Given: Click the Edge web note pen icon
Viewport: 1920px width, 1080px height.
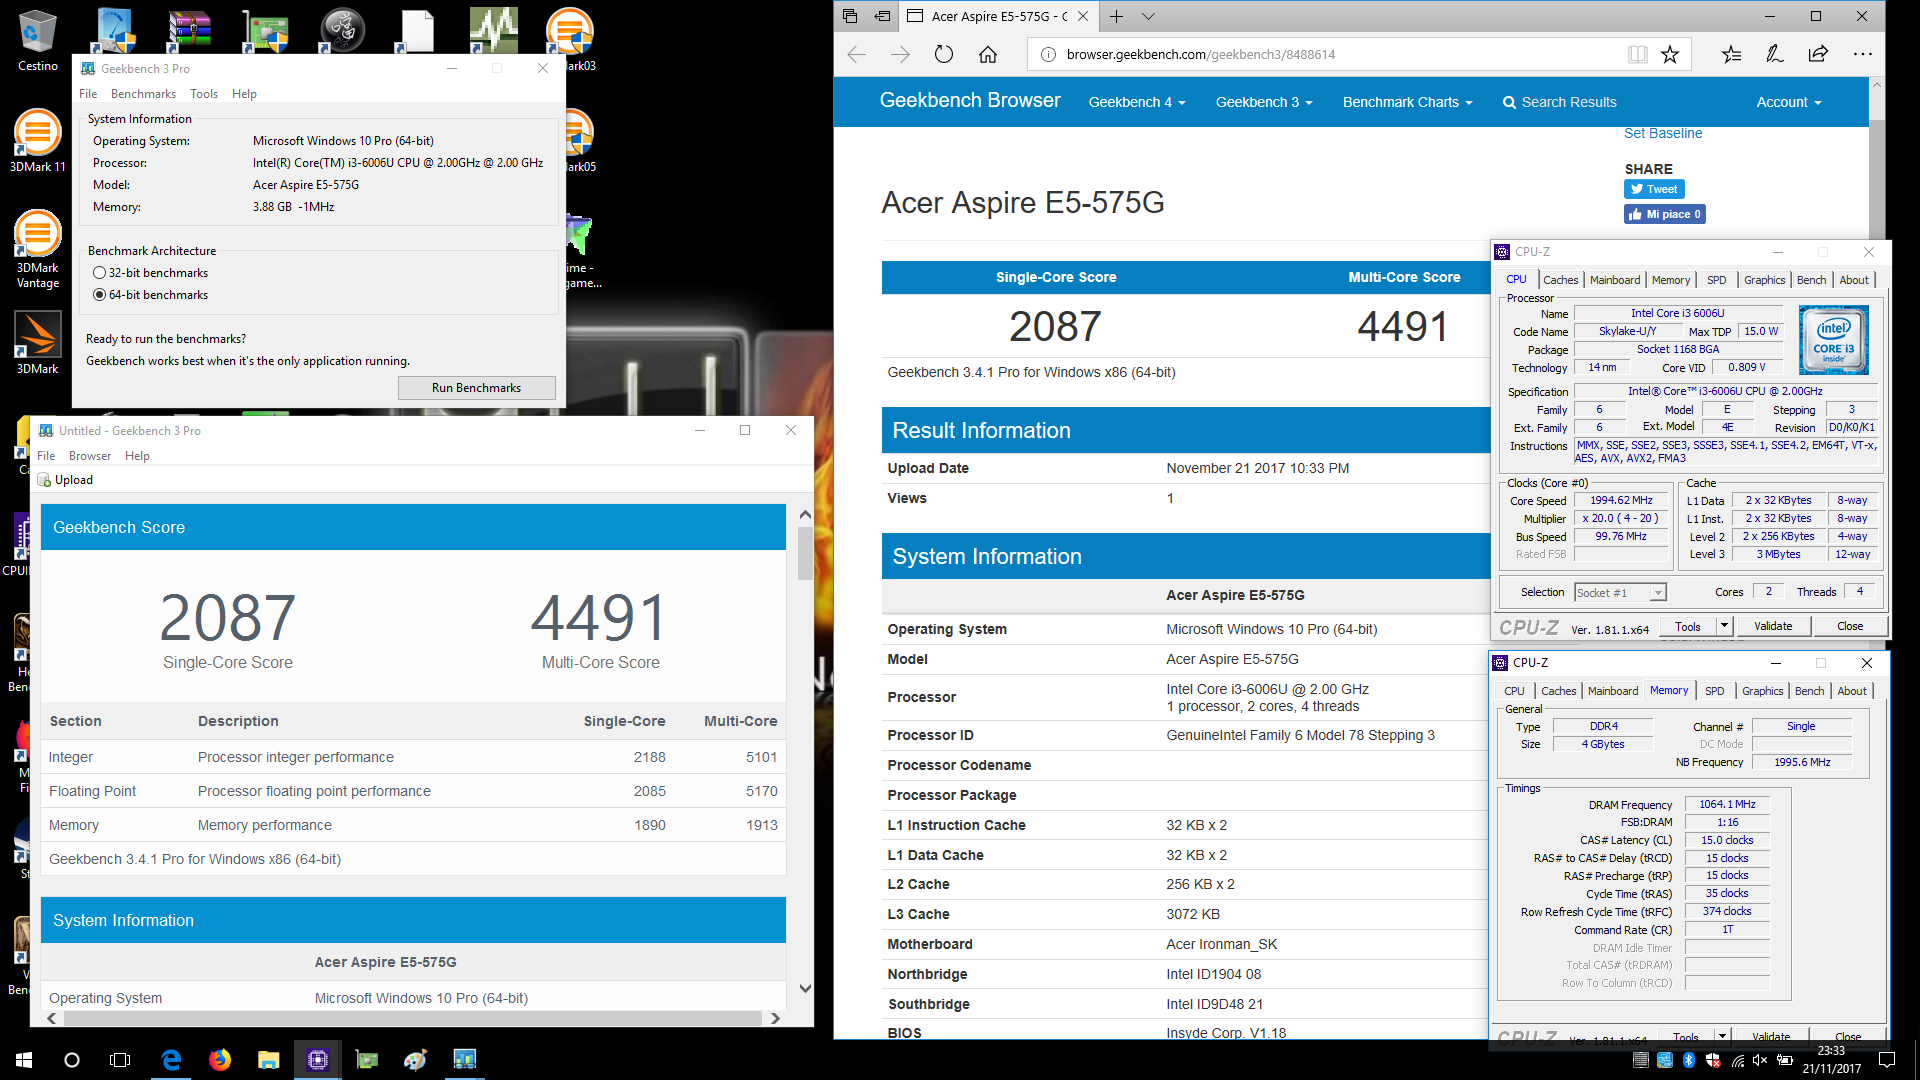Looking at the screenshot, I should [x=1775, y=54].
